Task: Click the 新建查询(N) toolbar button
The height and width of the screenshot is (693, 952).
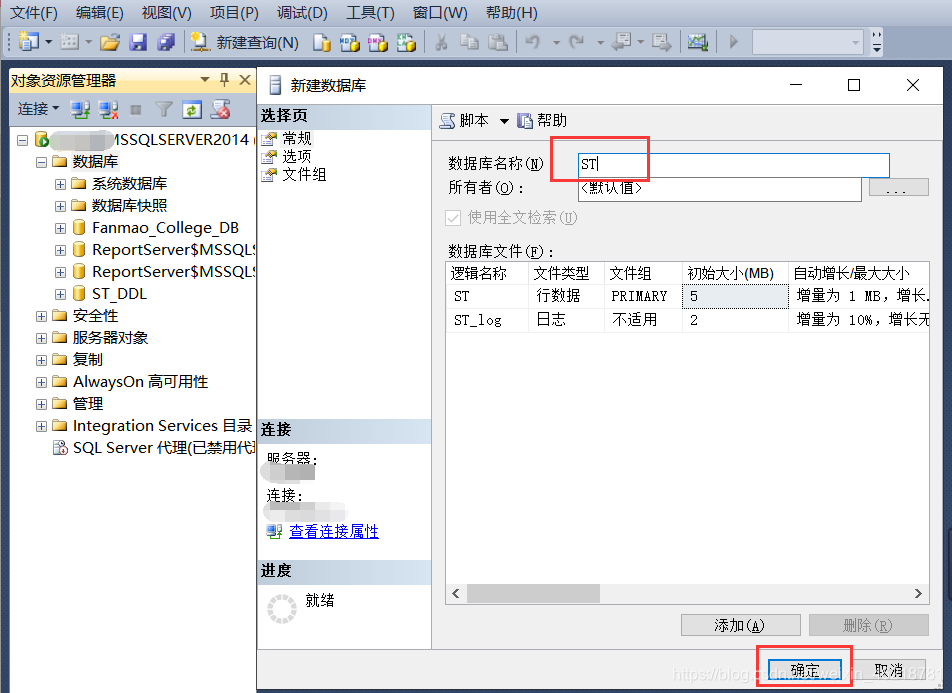Action: (245, 42)
